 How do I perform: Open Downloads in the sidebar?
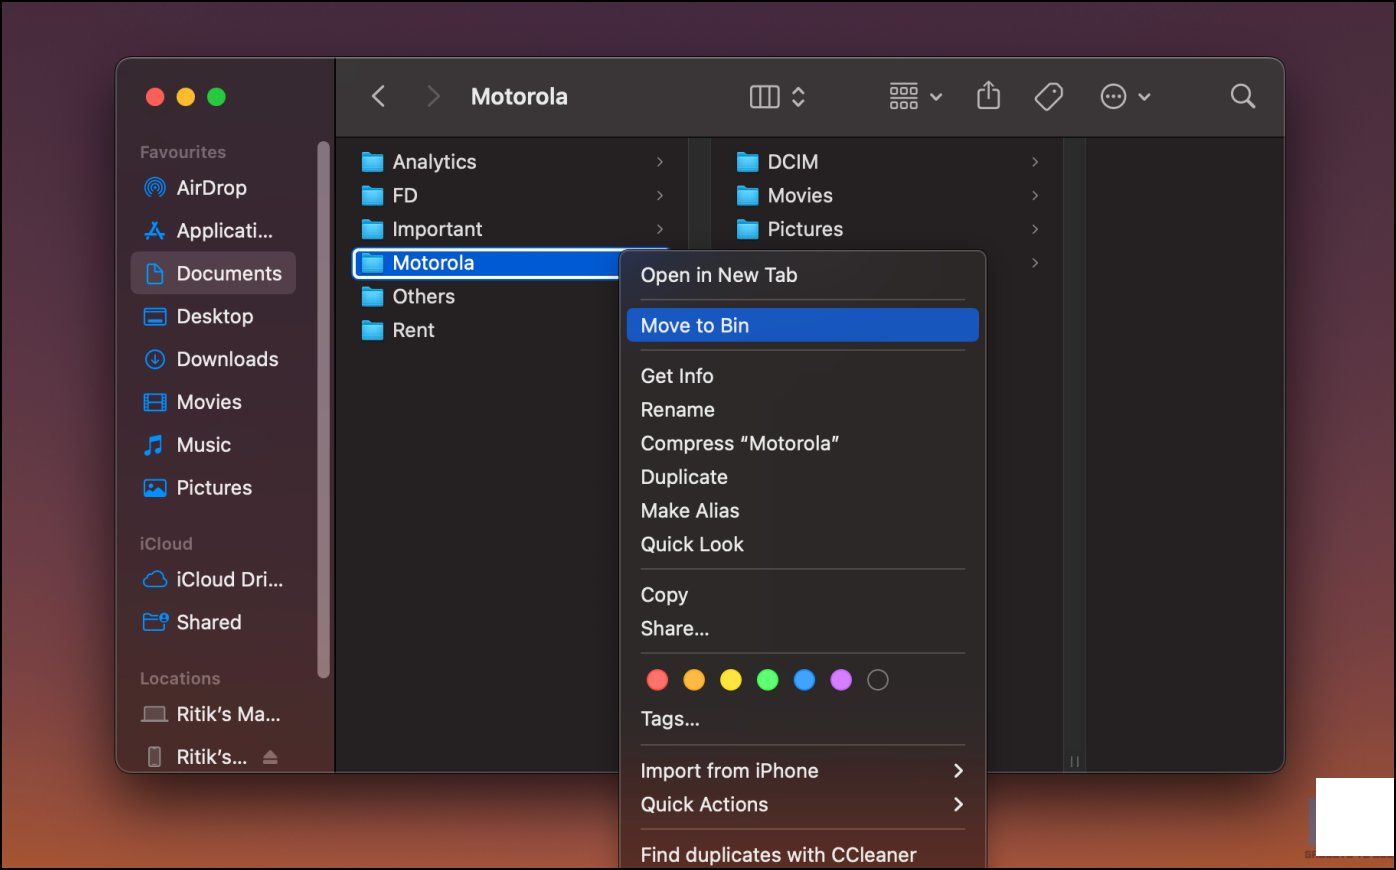pyautogui.click(x=213, y=359)
